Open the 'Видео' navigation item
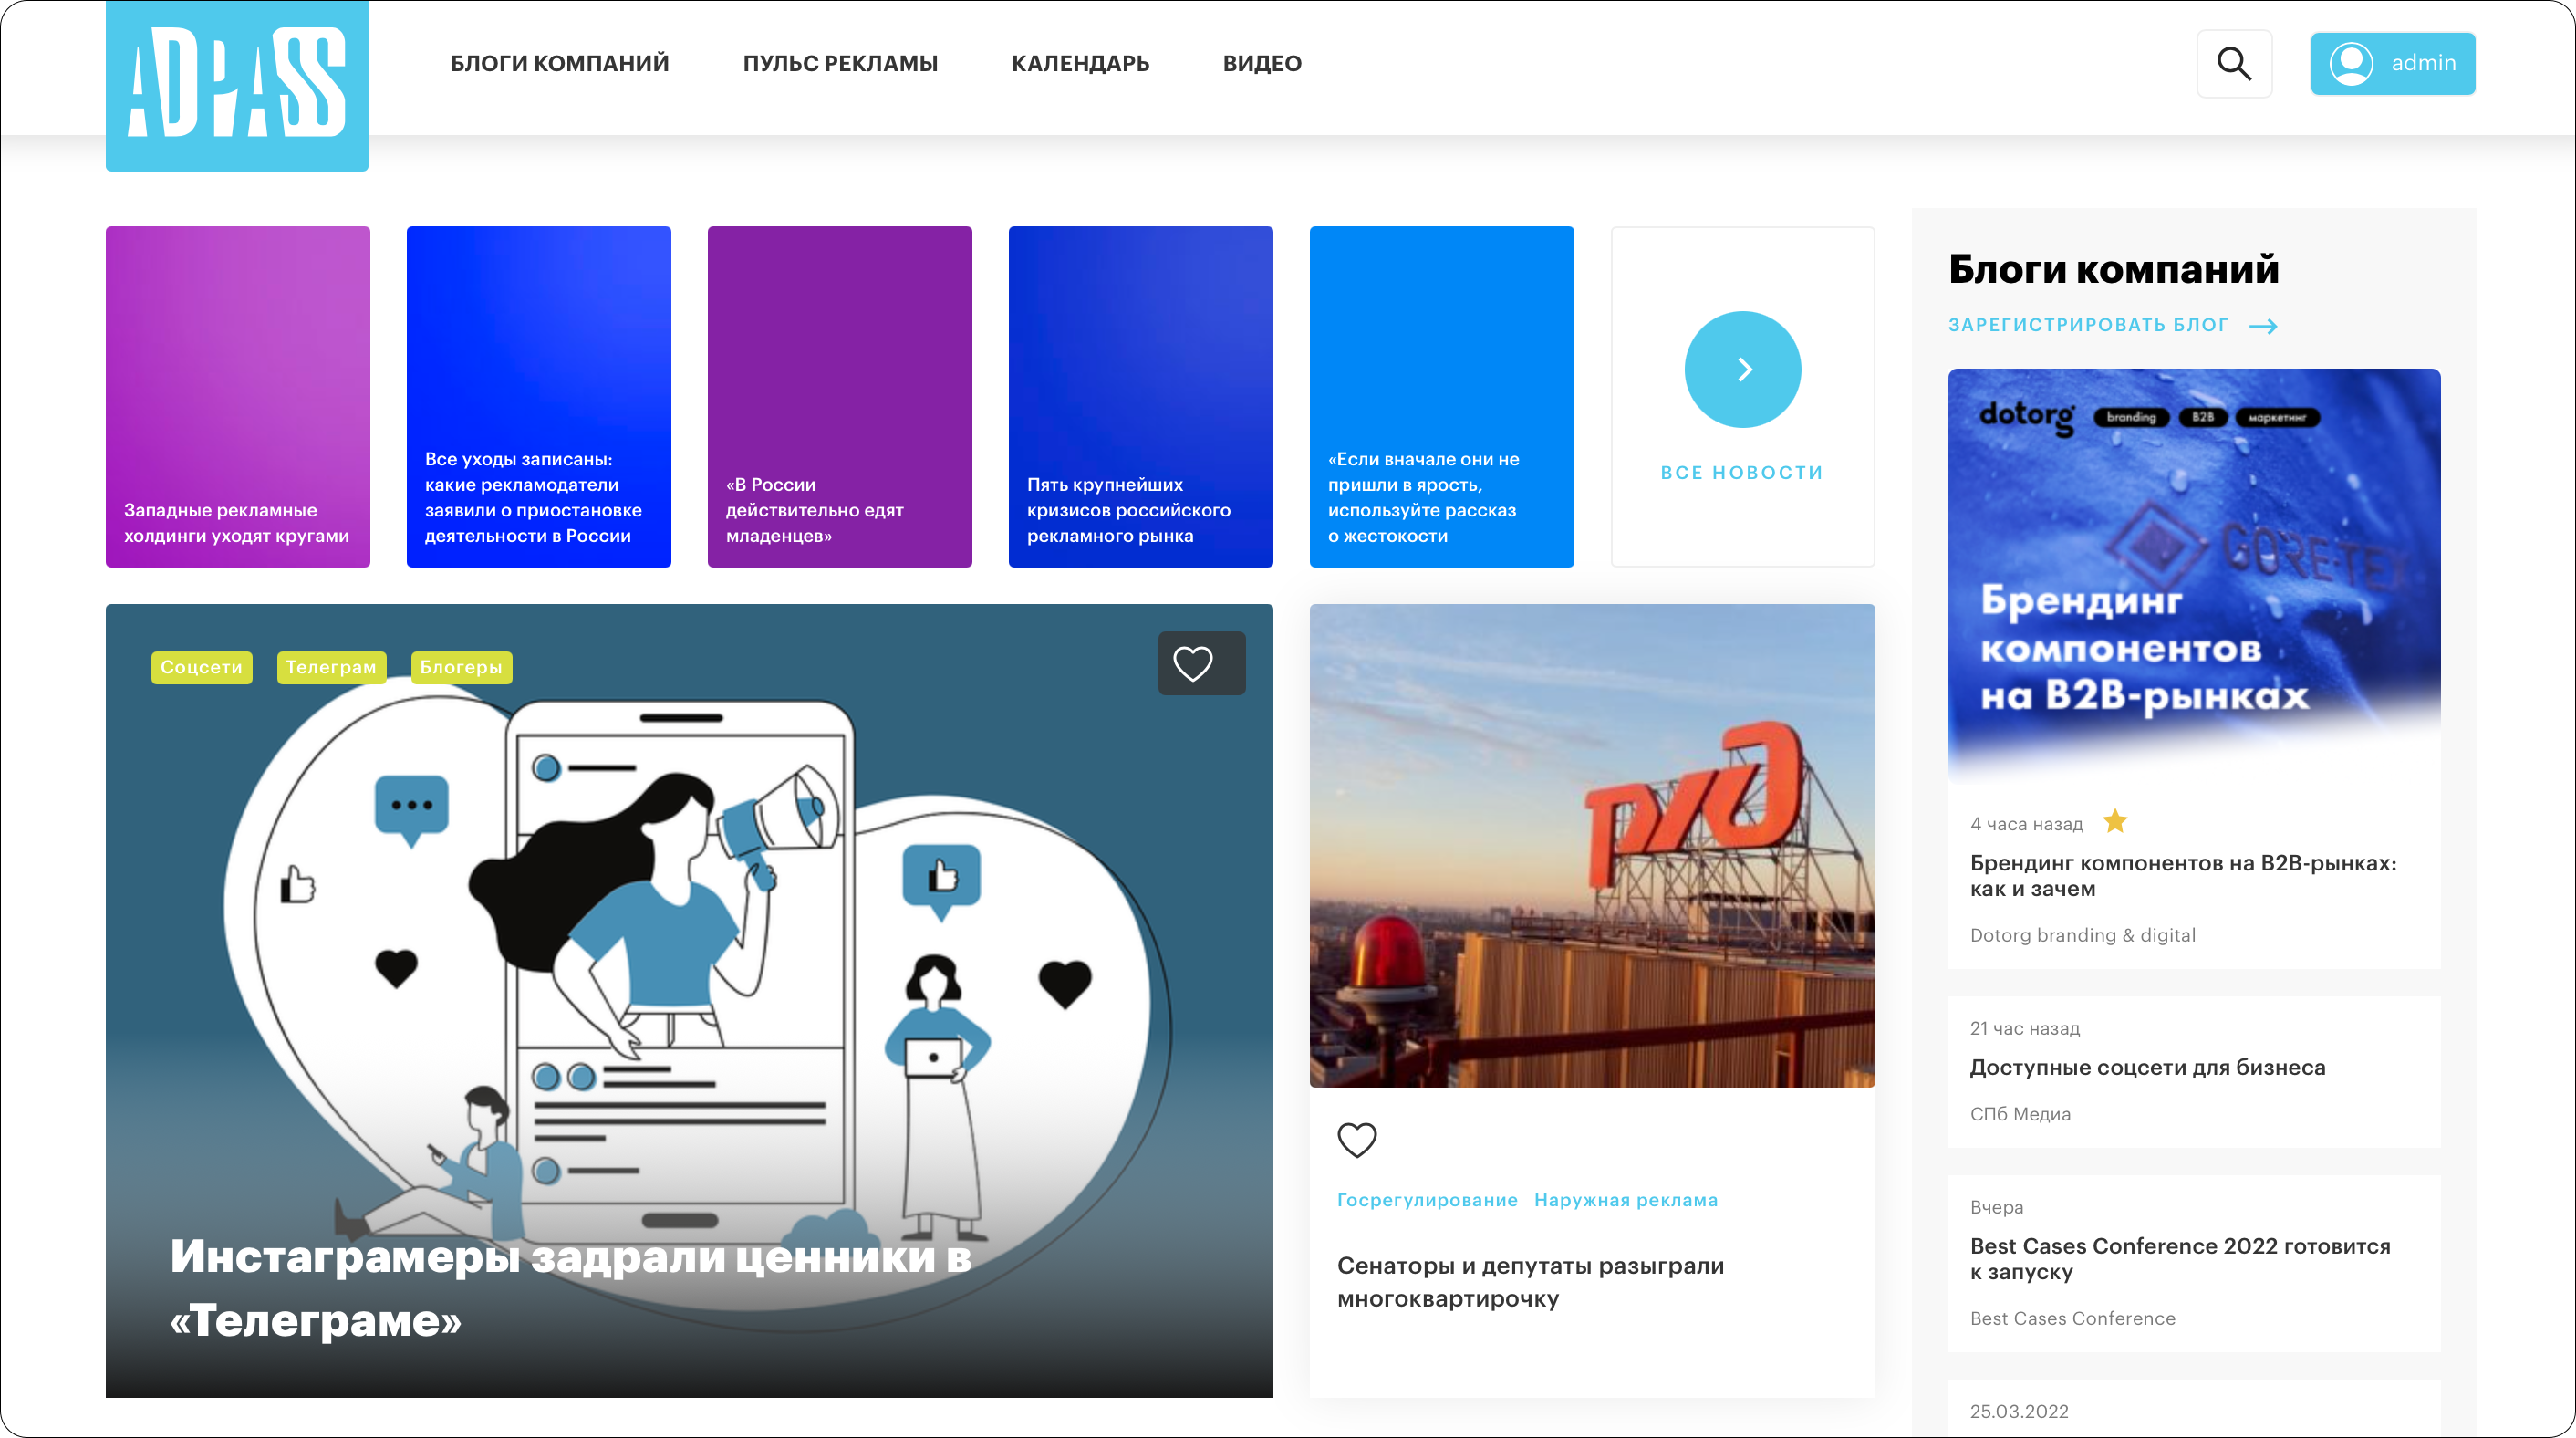The width and height of the screenshot is (2576, 1438). 1262,64
